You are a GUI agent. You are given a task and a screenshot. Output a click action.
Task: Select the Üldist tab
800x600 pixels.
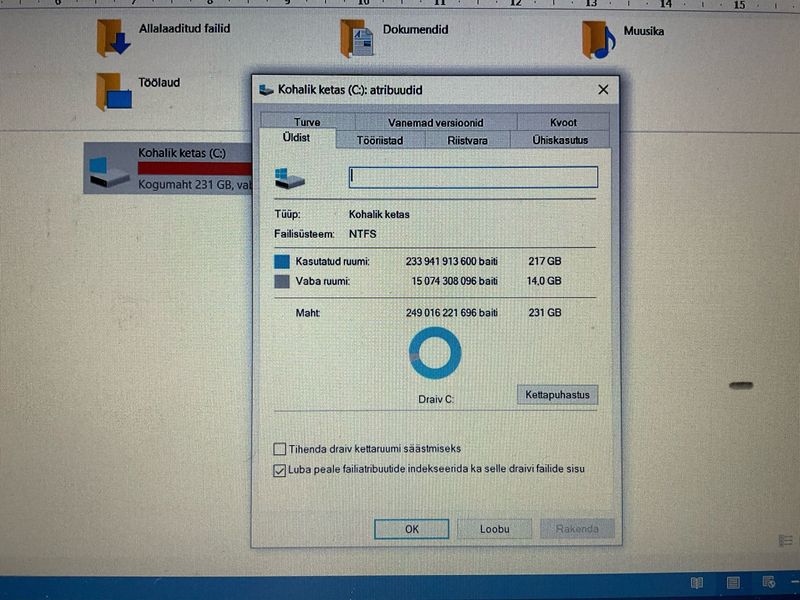click(x=297, y=138)
